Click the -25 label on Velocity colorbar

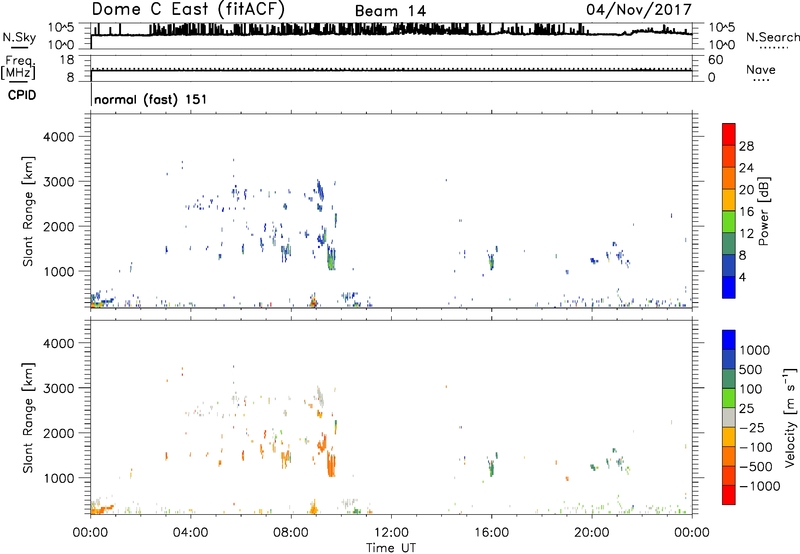click(x=752, y=427)
